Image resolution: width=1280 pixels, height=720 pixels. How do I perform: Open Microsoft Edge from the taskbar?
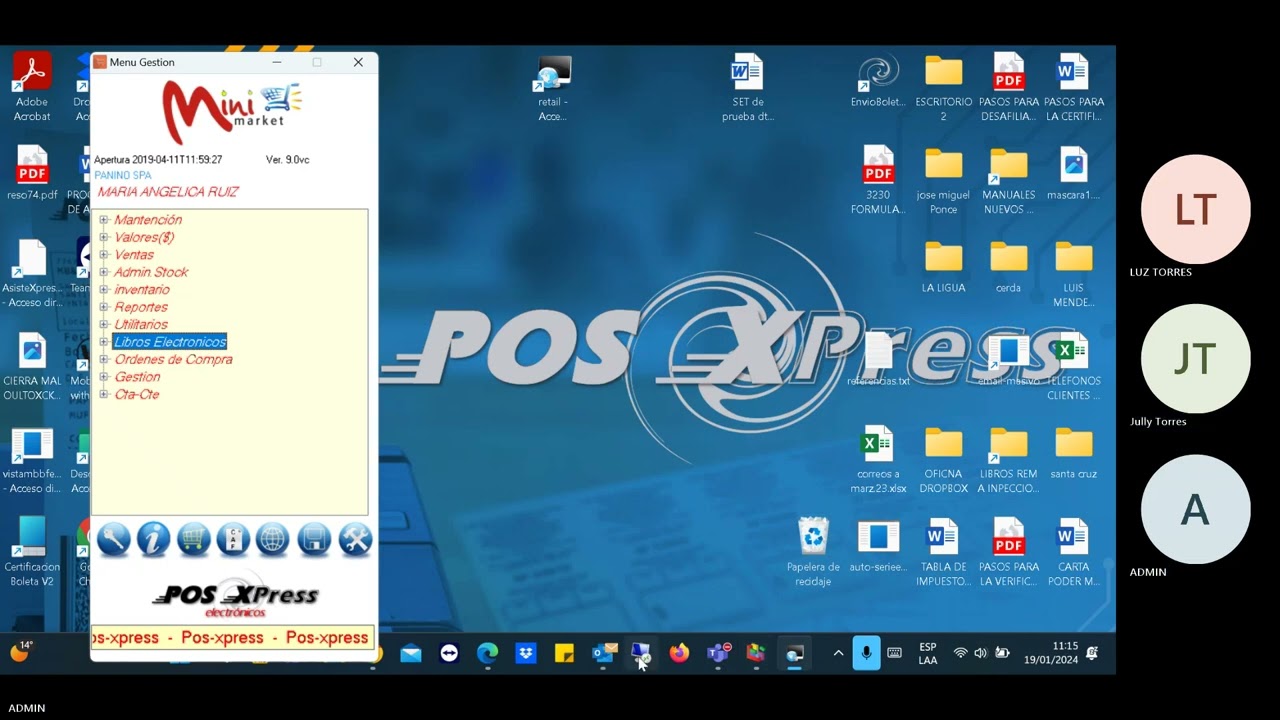(x=487, y=653)
